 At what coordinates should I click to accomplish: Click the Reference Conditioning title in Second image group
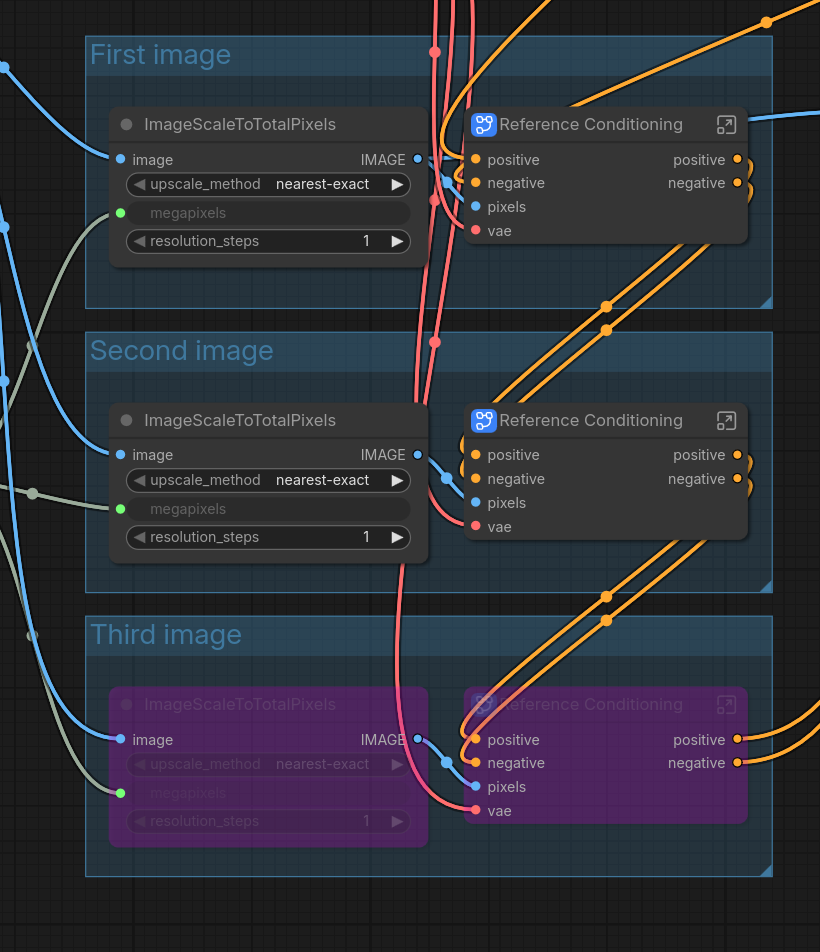(591, 421)
